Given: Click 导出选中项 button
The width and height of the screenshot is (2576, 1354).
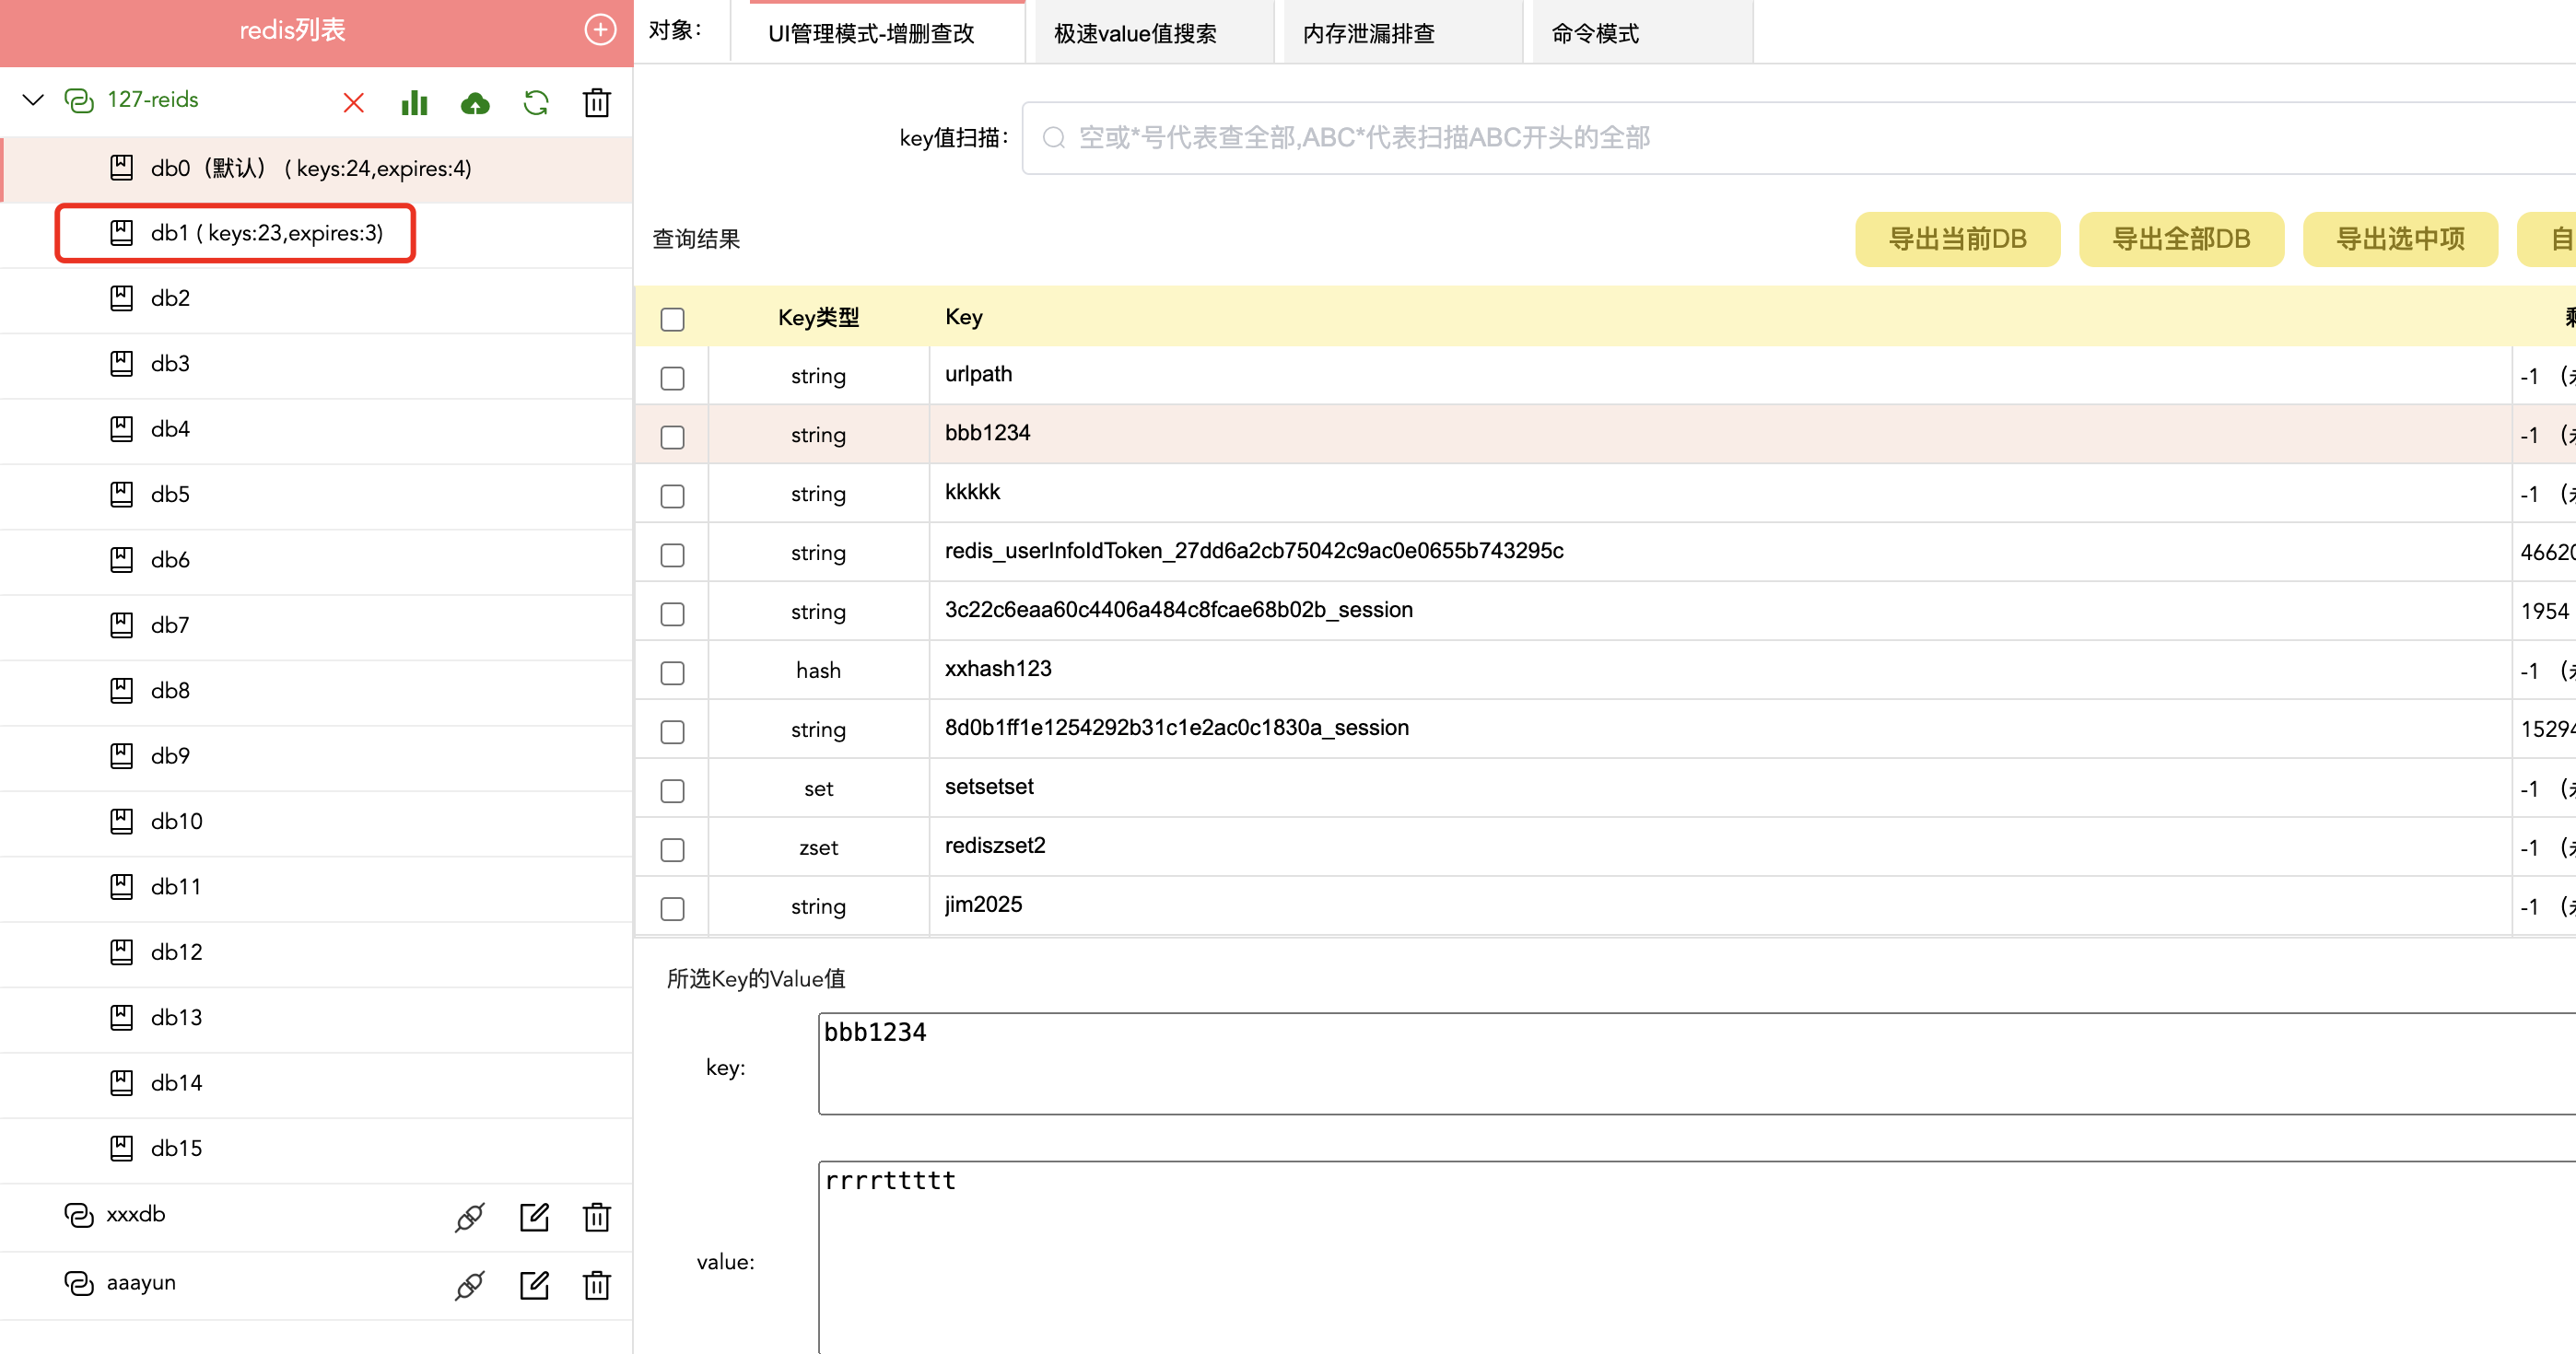Looking at the screenshot, I should 2399,239.
